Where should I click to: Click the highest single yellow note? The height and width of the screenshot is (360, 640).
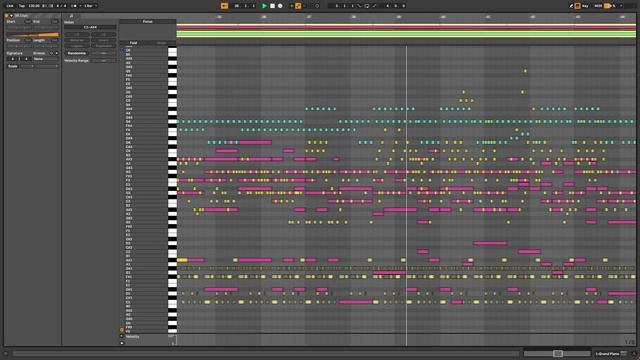coord(525,71)
